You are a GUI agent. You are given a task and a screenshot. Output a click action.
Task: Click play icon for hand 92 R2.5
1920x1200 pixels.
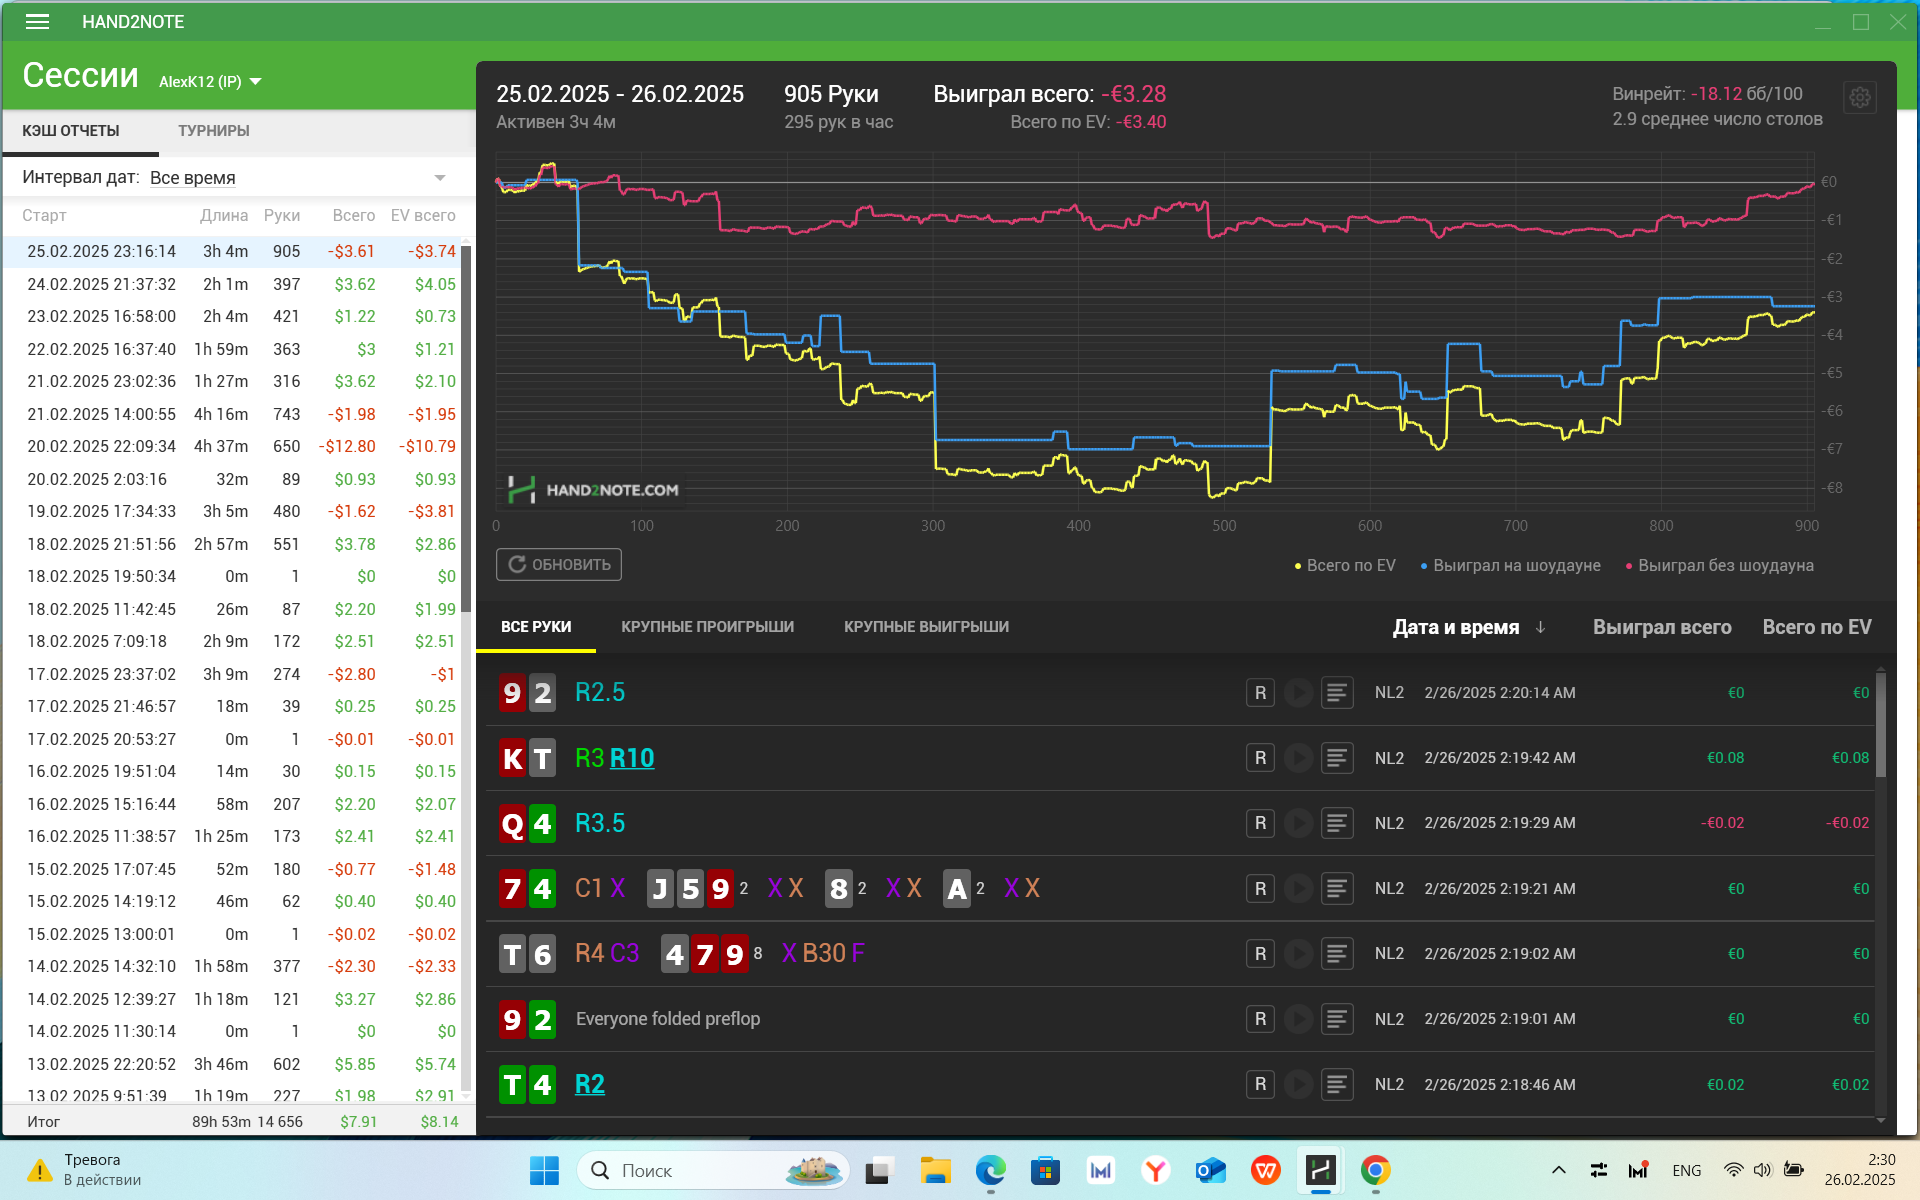pyautogui.click(x=1298, y=693)
